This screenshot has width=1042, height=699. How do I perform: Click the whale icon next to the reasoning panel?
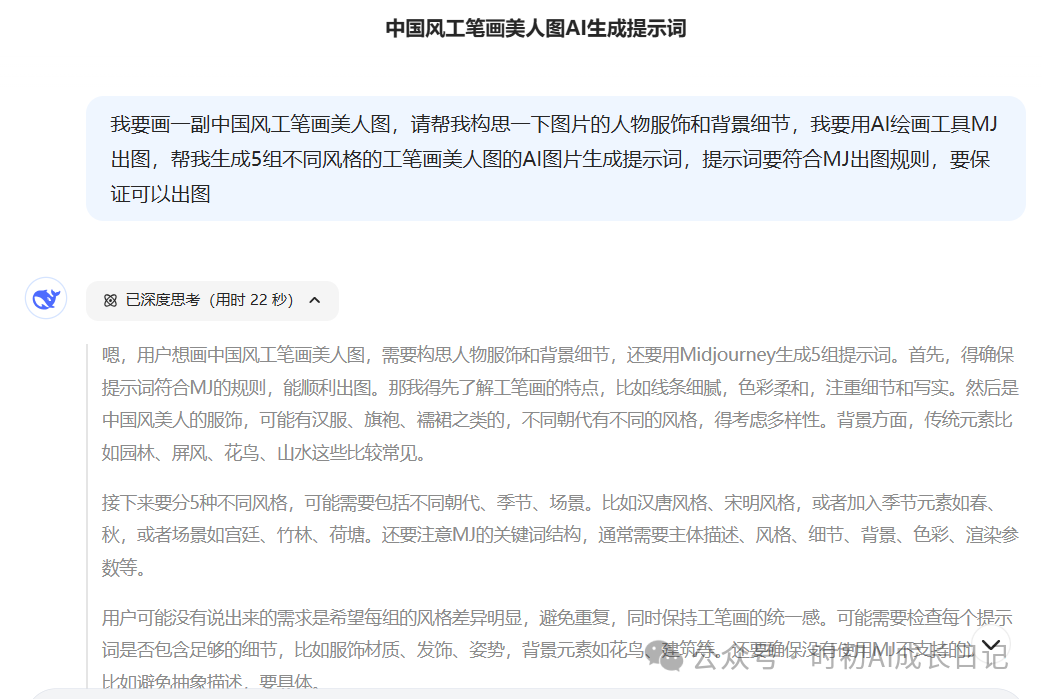pos(45,298)
